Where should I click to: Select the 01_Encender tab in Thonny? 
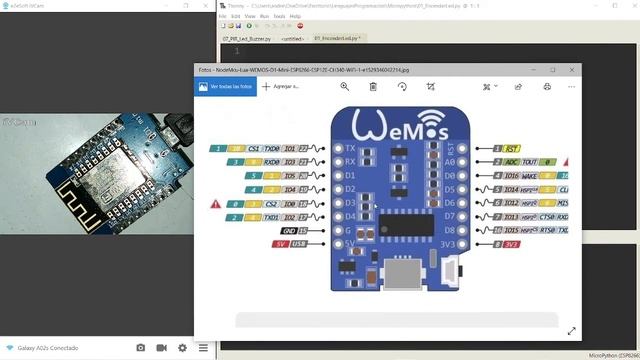338,38
